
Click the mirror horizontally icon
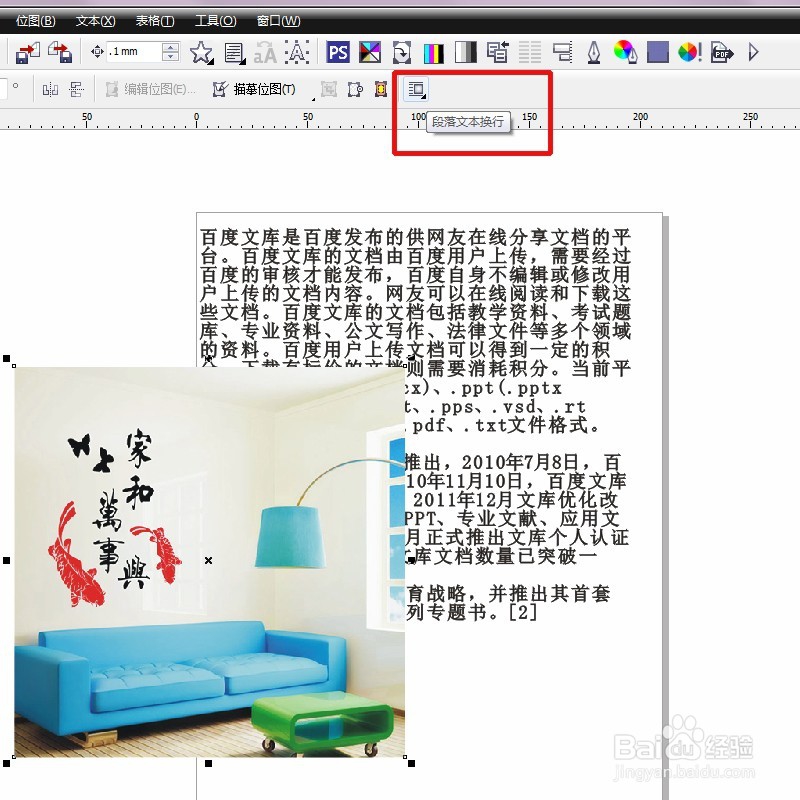pyautogui.click(x=50, y=90)
